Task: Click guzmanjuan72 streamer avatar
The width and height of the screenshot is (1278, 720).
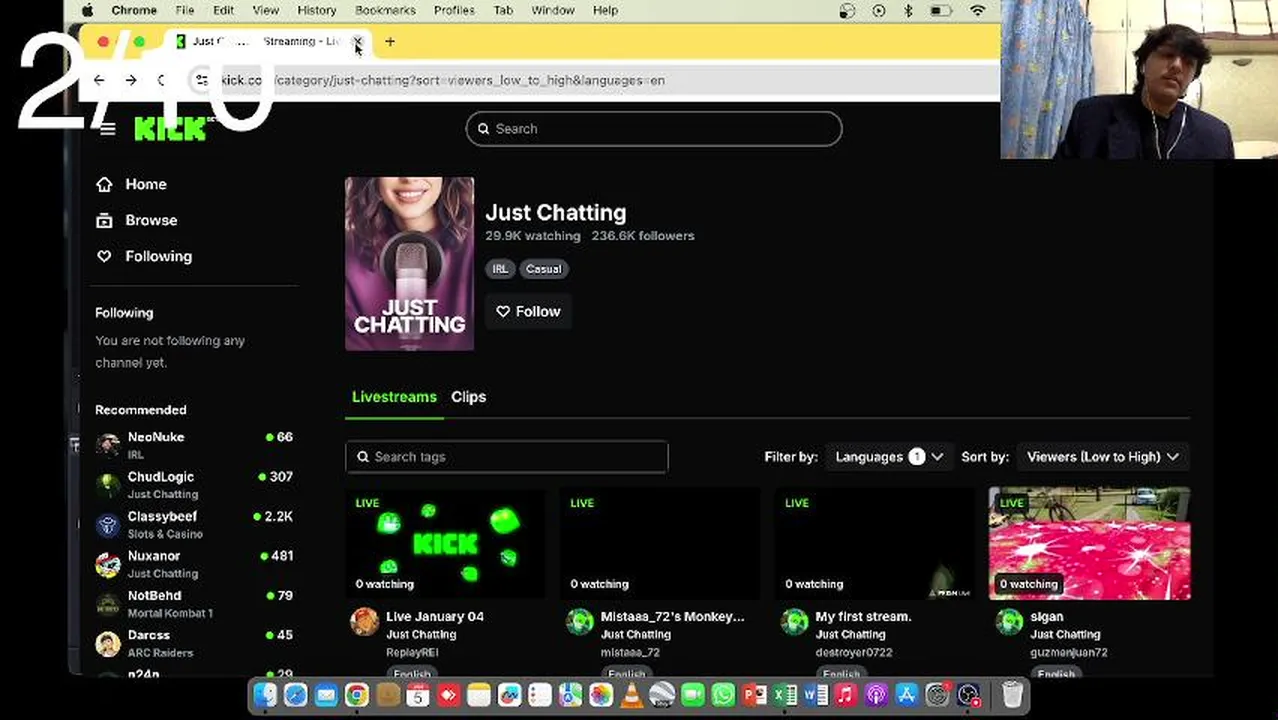Action: [1010, 621]
